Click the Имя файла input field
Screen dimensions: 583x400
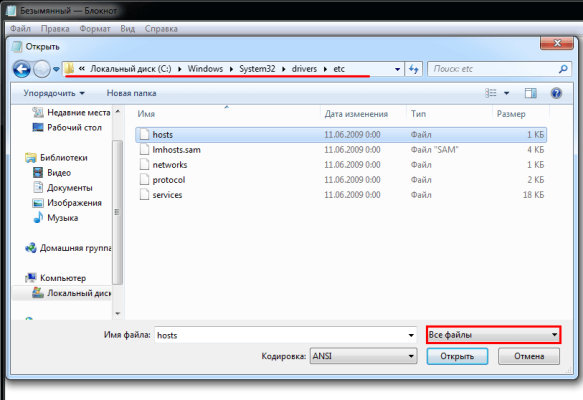(286, 335)
